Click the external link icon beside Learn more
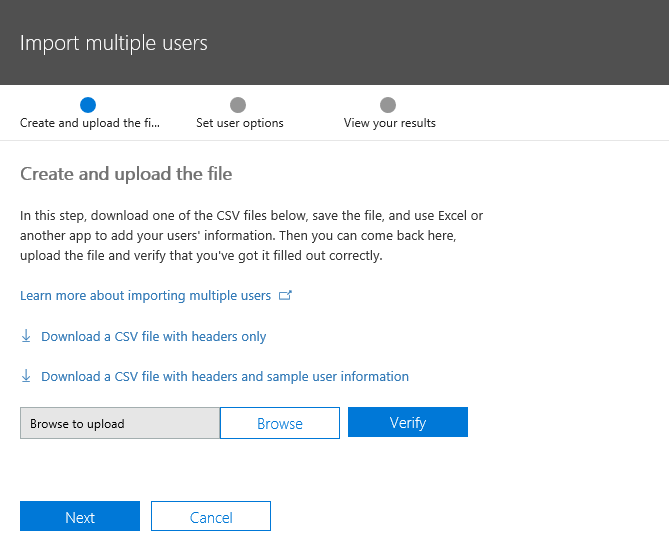 285,295
